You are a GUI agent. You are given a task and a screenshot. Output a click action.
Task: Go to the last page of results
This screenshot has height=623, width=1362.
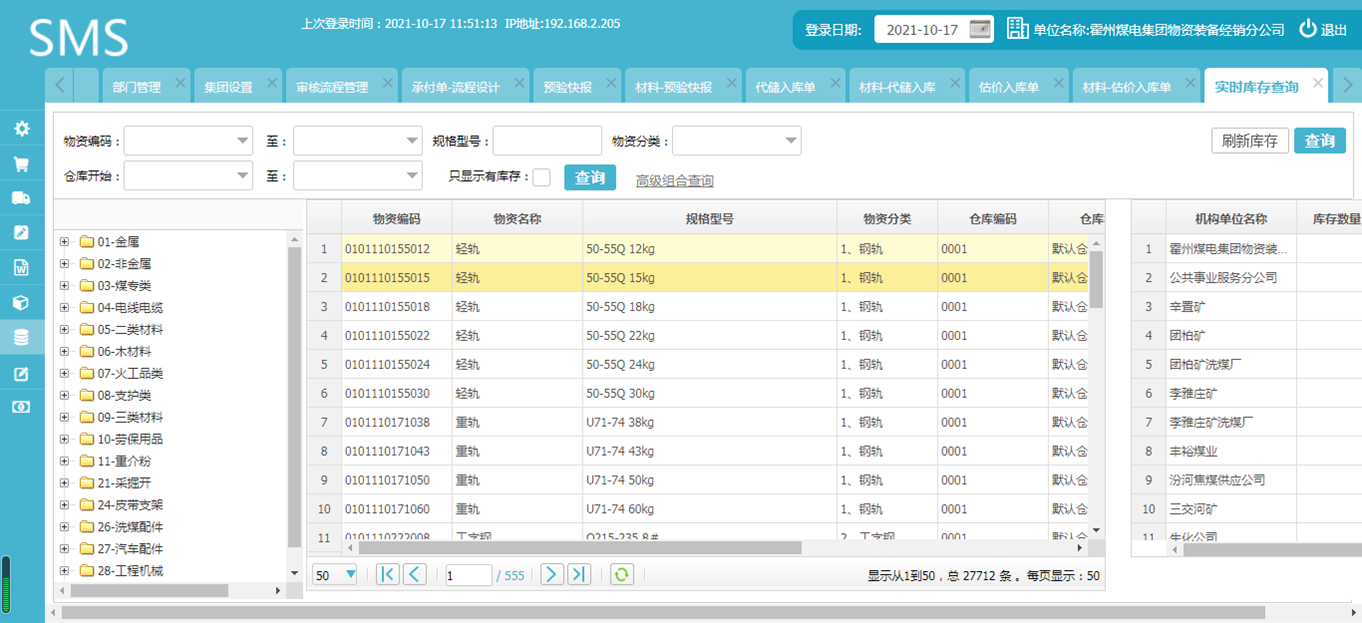(579, 574)
